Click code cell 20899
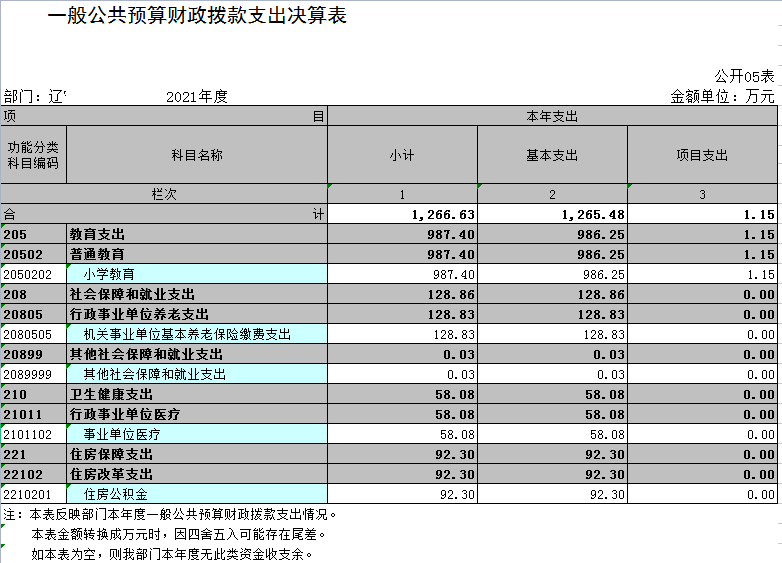The width and height of the screenshot is (782, 563). point(33,354)
